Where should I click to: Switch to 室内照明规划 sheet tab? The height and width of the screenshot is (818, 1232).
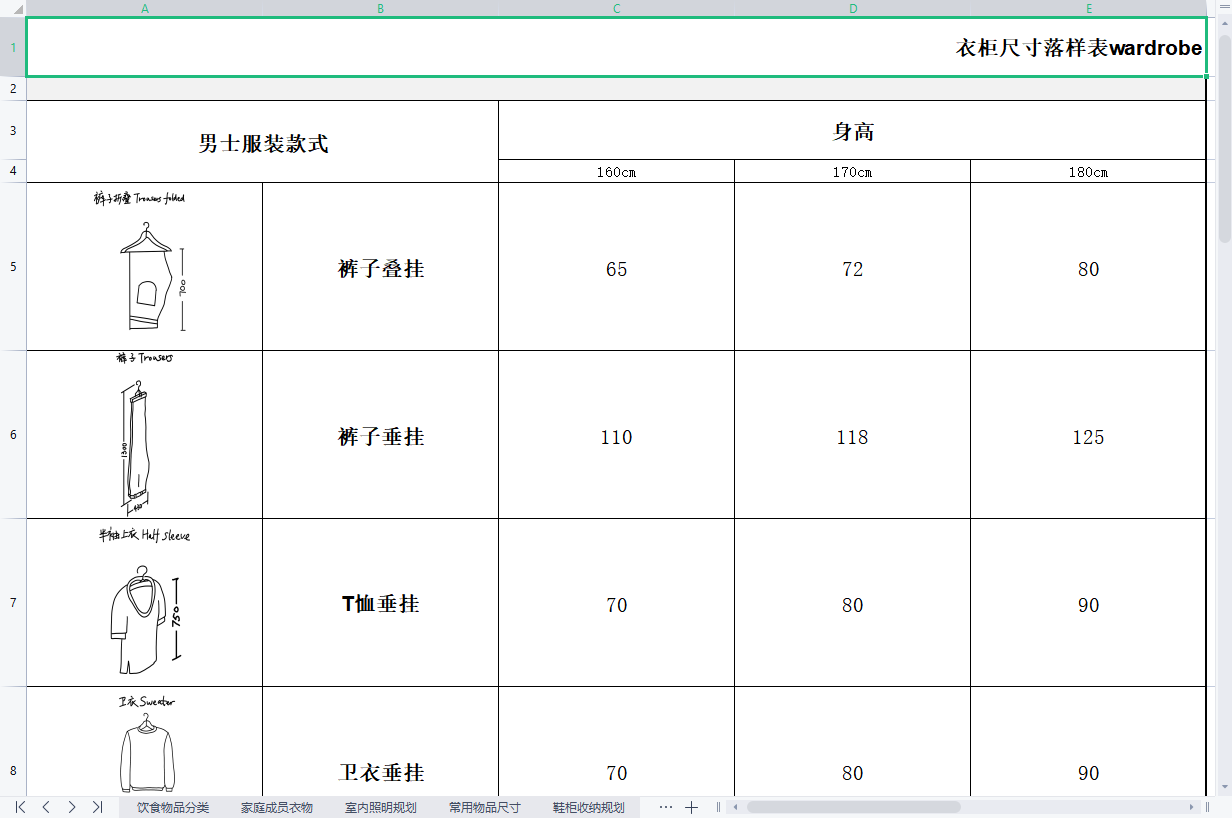pyautogui.click(x=381, y=807)
